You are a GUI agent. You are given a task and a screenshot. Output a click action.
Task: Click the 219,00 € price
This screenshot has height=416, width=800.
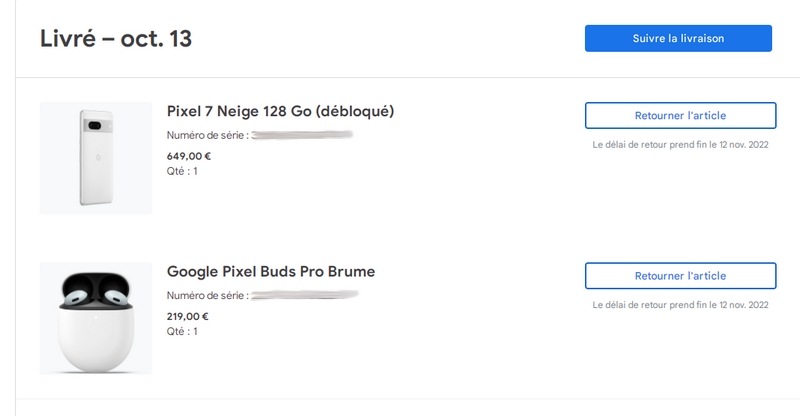[189, 316]
